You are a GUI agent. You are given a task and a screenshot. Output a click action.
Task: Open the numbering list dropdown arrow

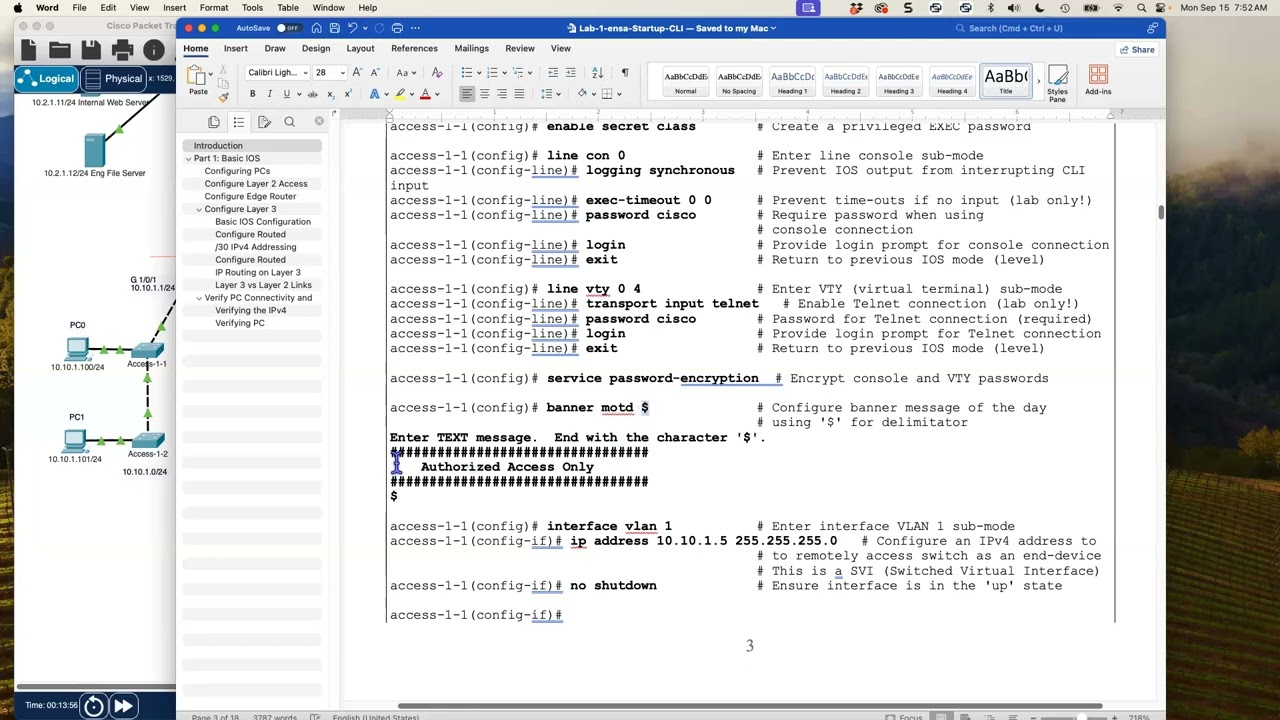coord(504,73)
